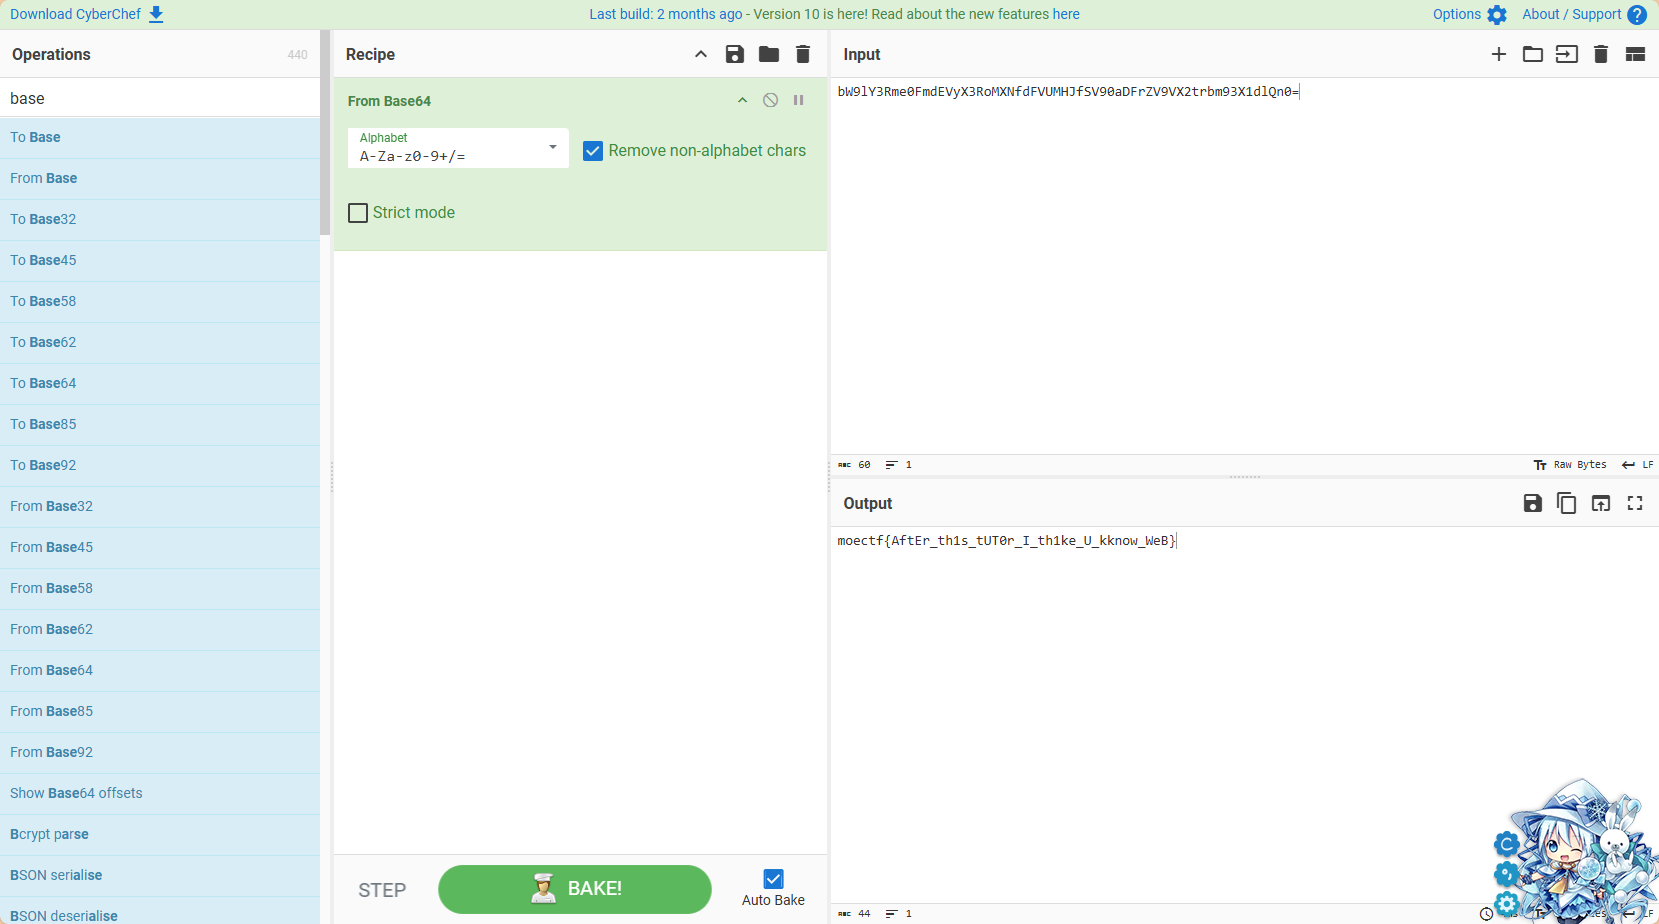Open the Download CyberChef link

(86, 14)
